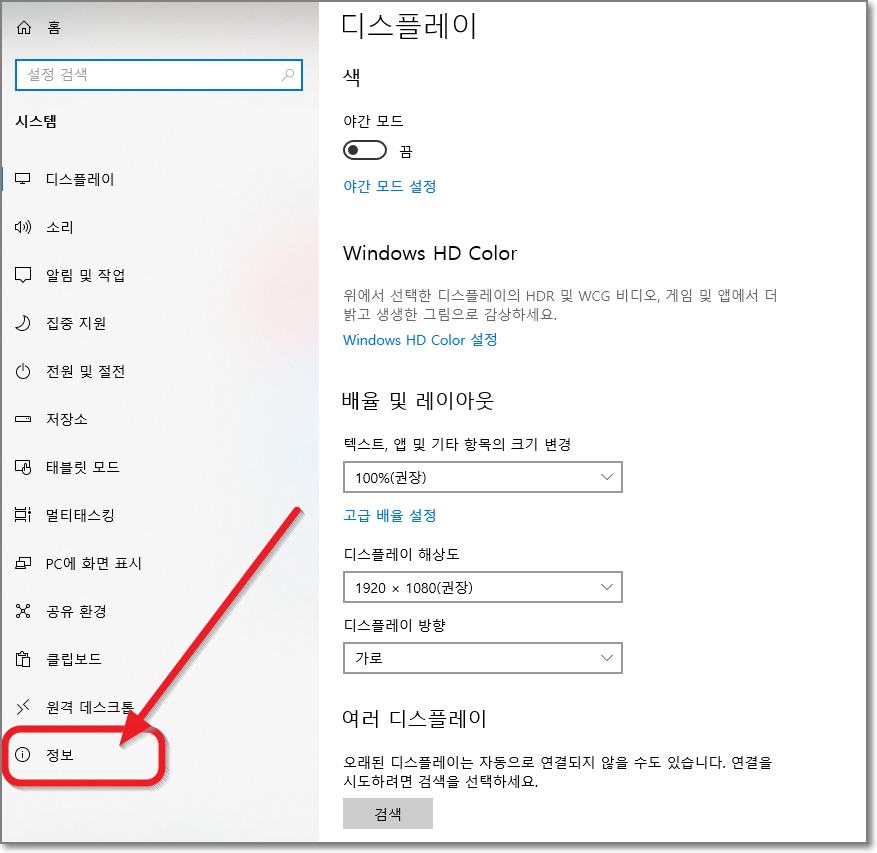The height and width of the screenshot is (853, 877).
Task: Open 멀티태스킹 settings
Action: point(80,515)
